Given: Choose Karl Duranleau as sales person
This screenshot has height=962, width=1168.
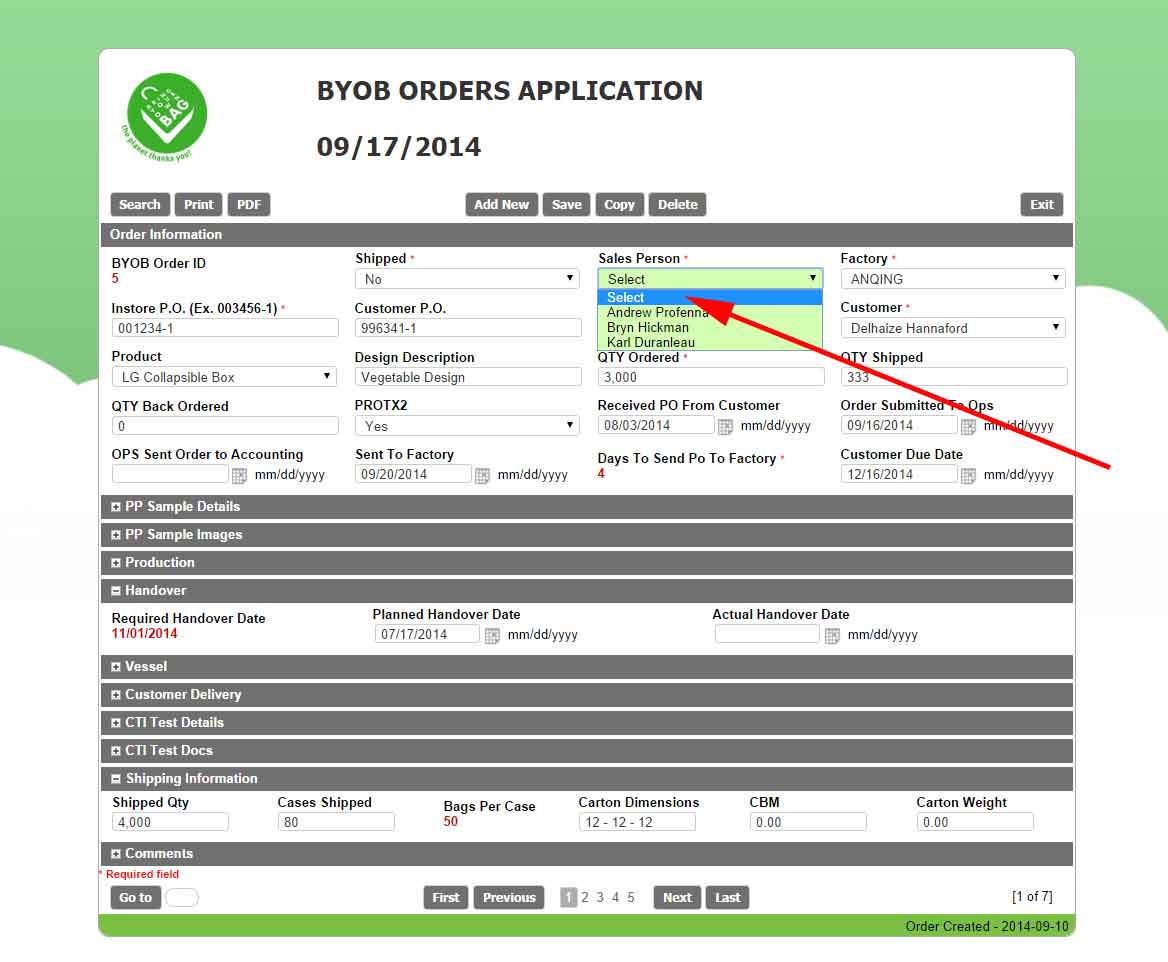Looking at the screenshot, I should pos(710,342).
